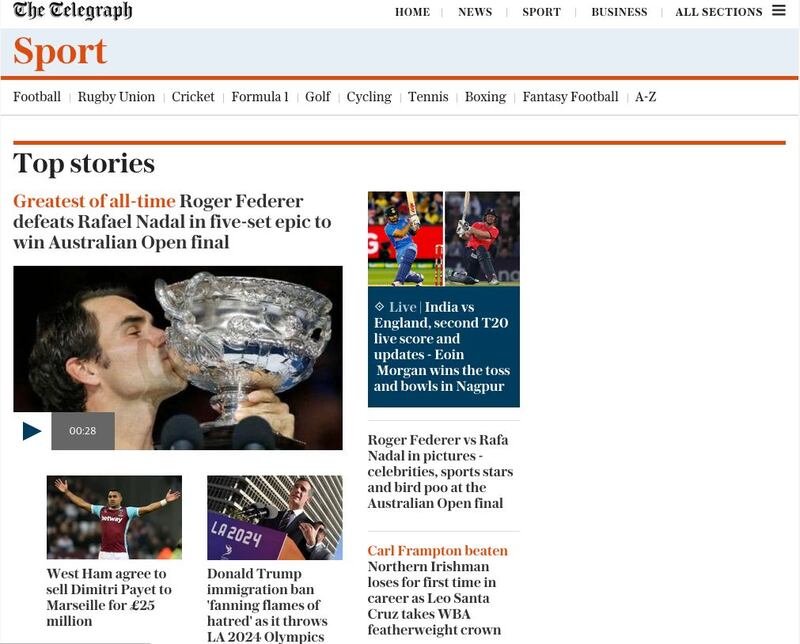Open the NEWS section
Viewport: 800px width, 644px height.
click(x=475, y=12)
